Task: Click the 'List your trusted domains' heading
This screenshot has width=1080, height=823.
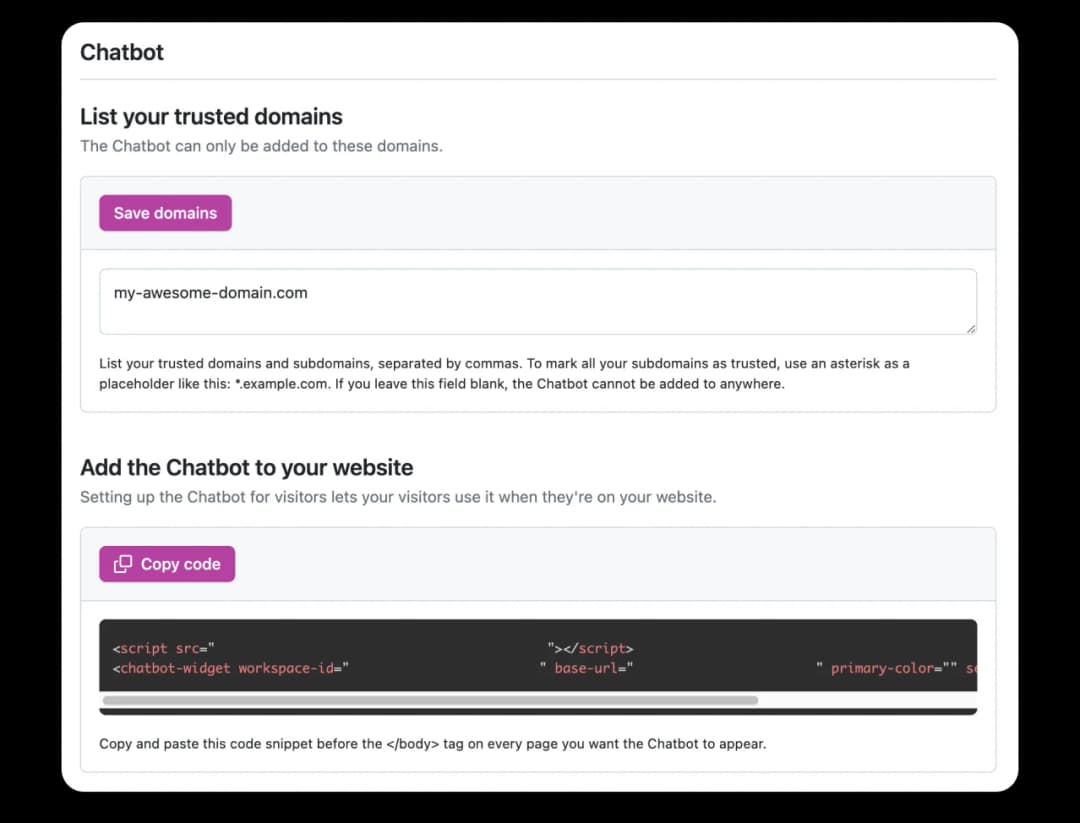Action: [211, 116]
